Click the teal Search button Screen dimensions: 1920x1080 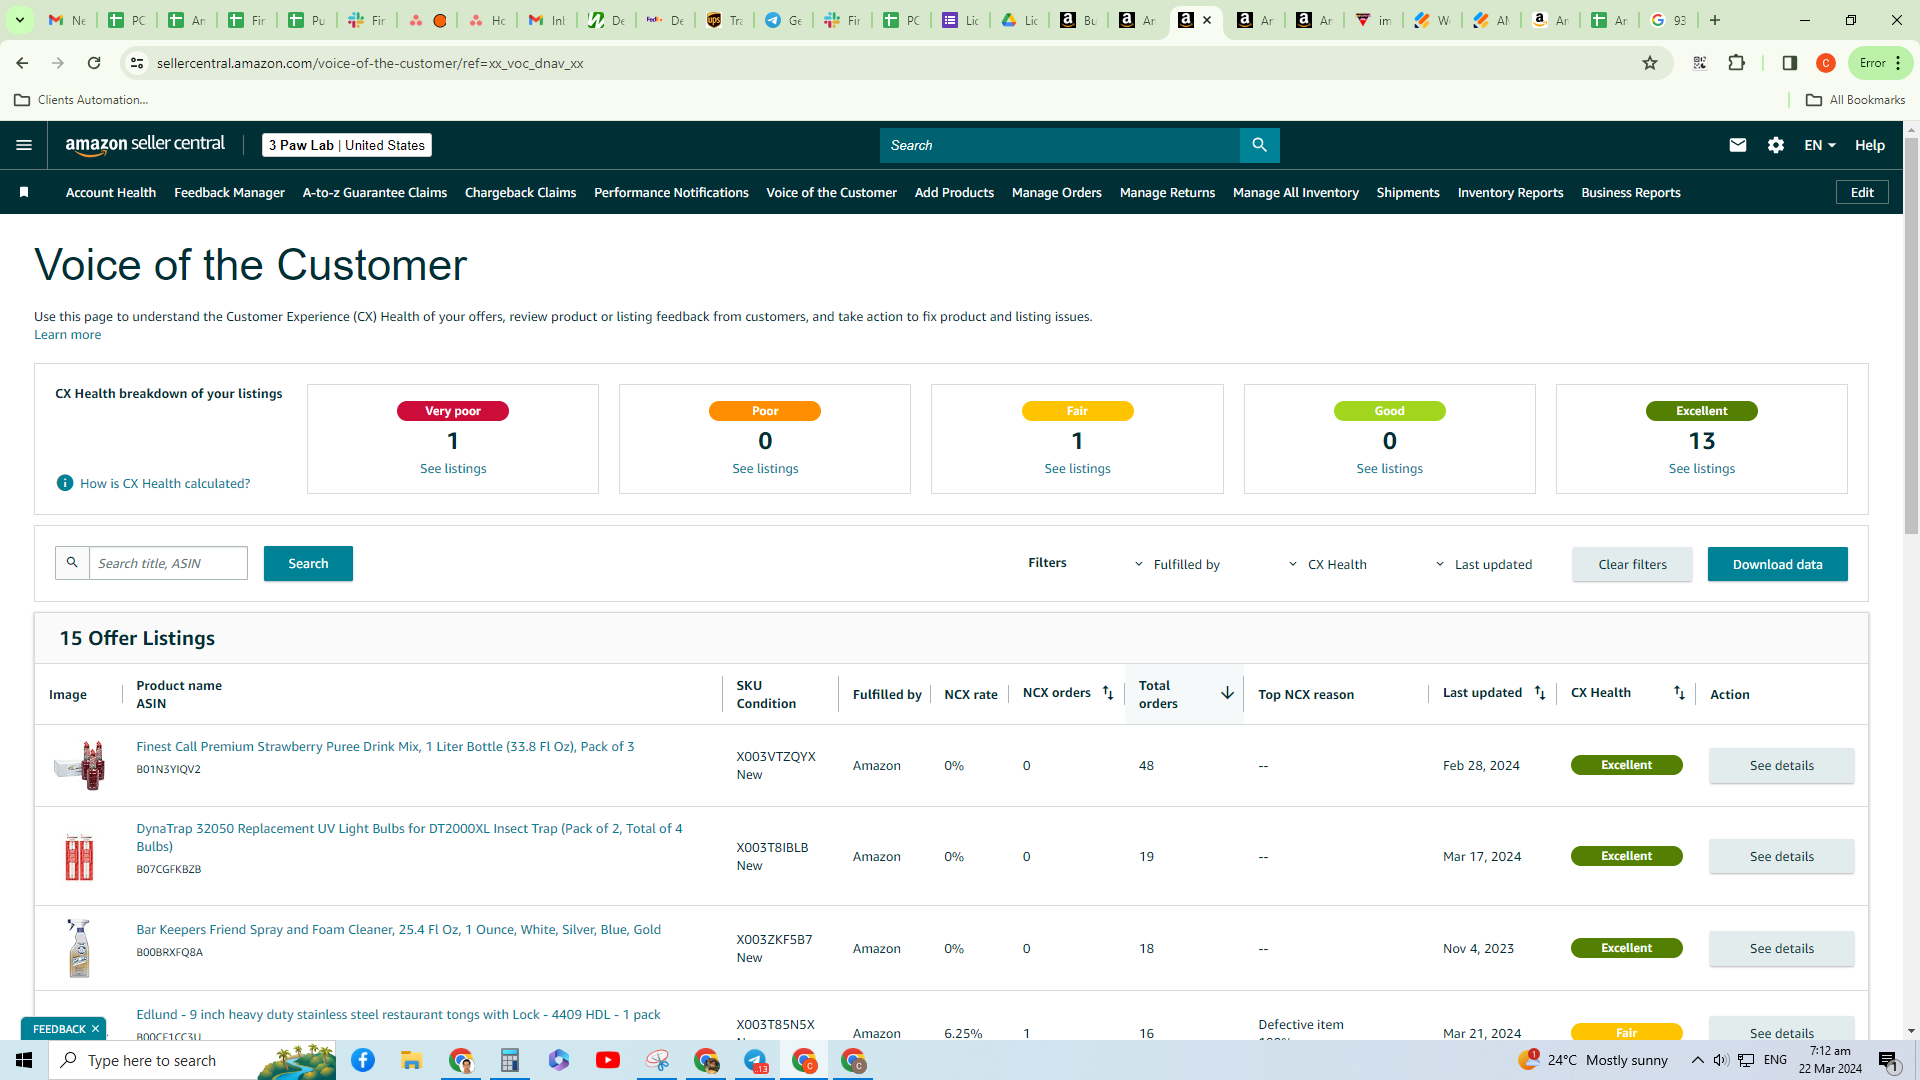click(x=308, y=563)
